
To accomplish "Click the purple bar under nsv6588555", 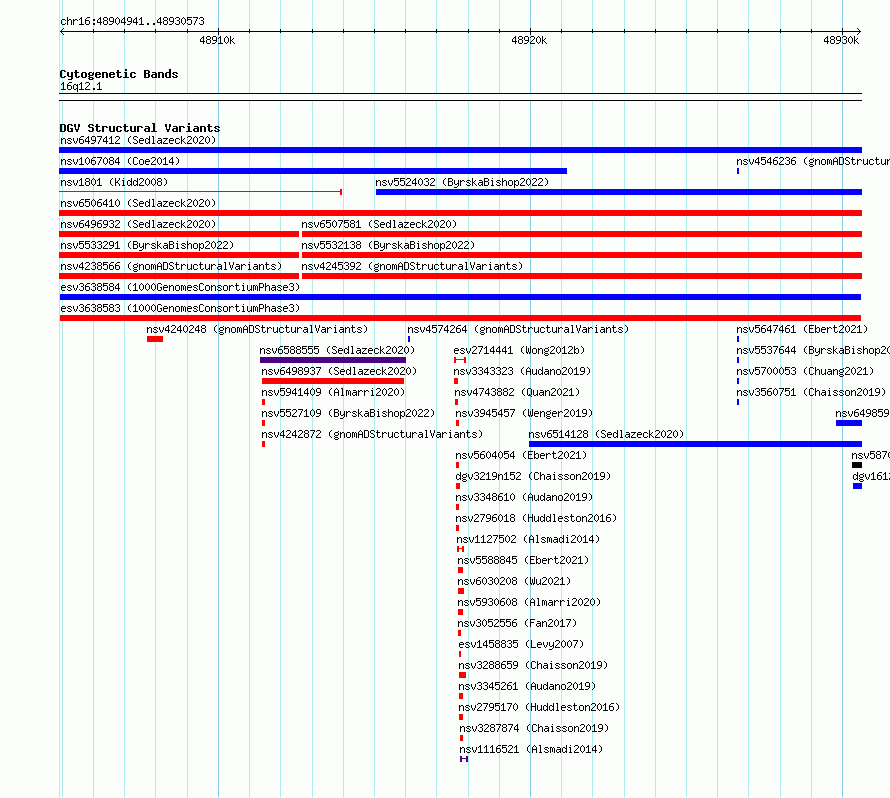I will pyautogui.click(x=333, y=360).
